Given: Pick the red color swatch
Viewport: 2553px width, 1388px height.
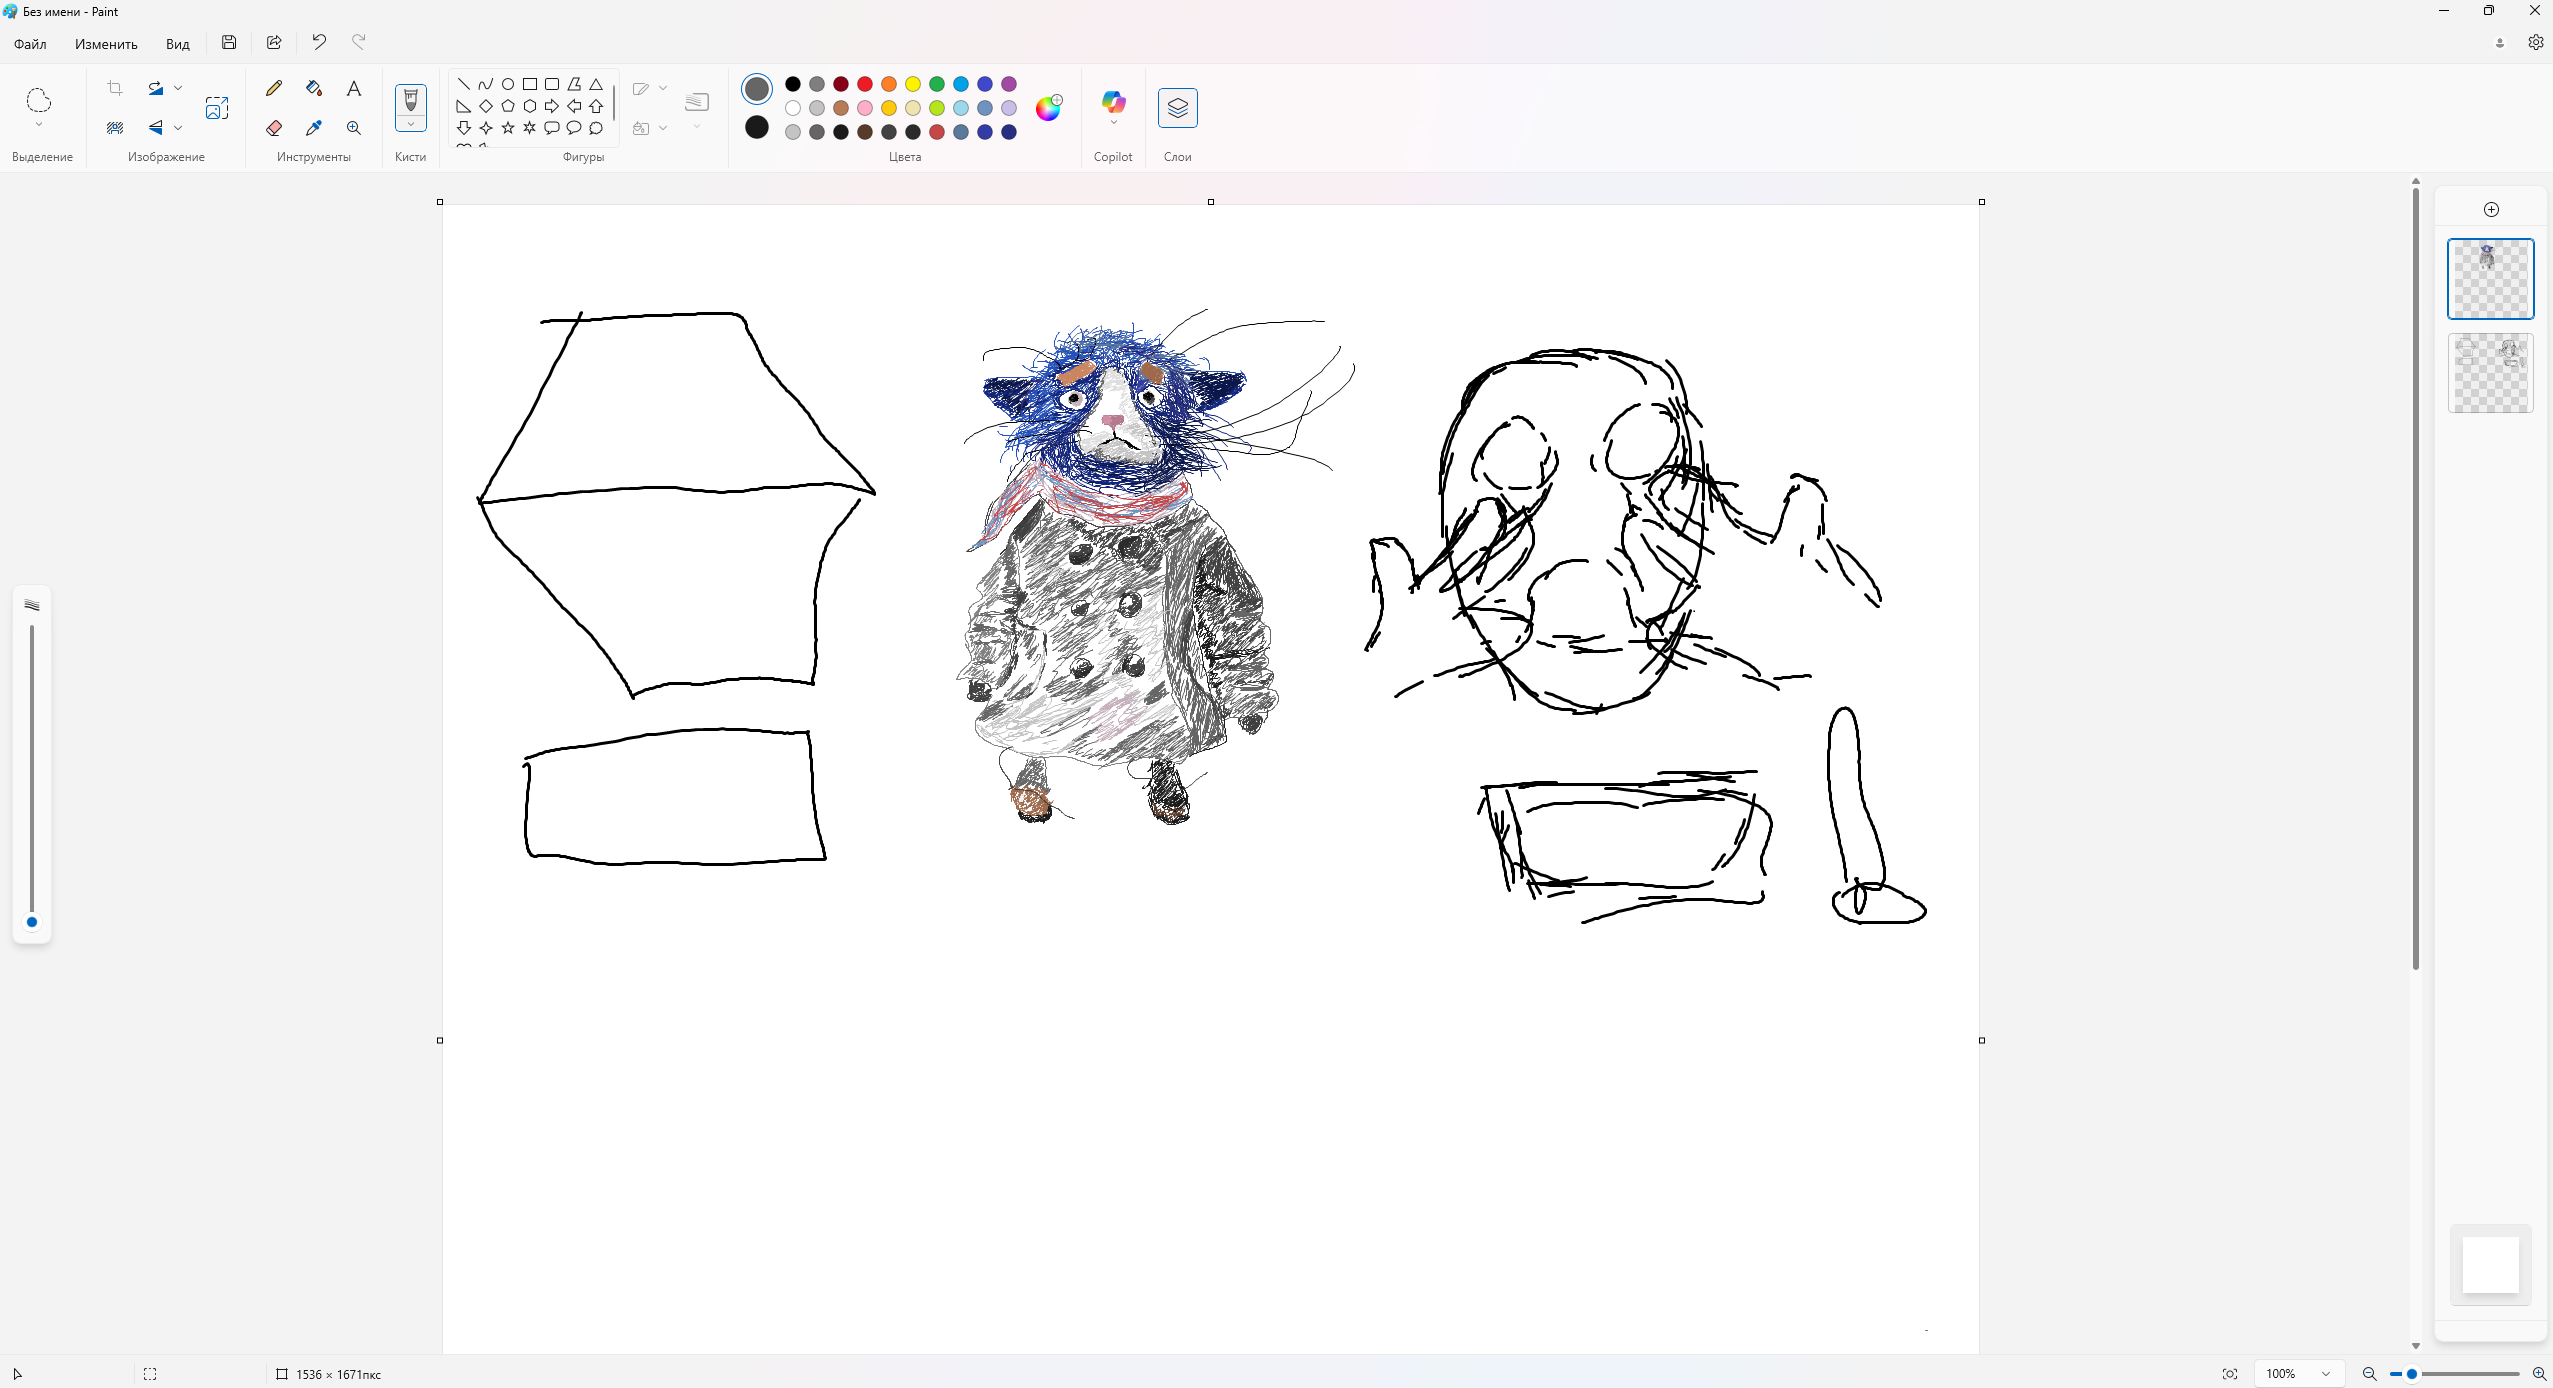Looking at the screenshot, I should (x=865, y=84).
